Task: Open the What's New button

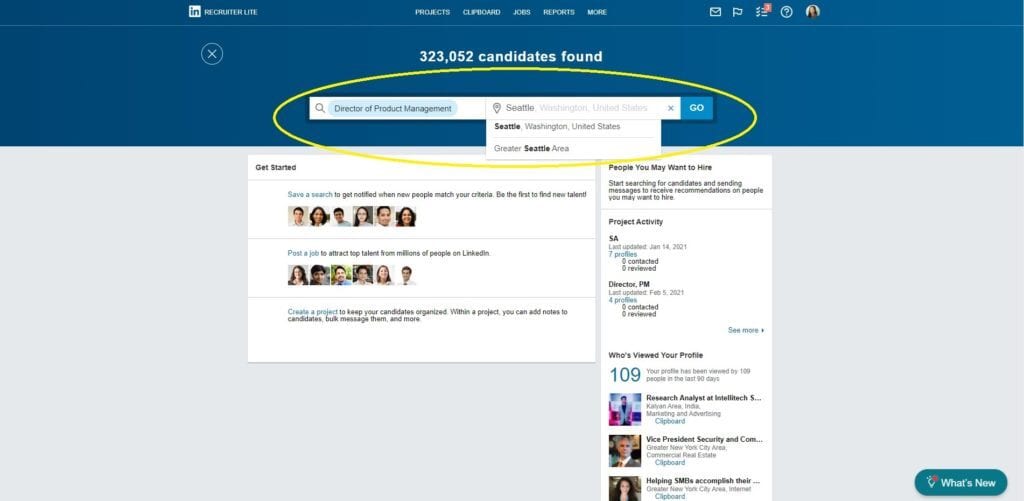Action: [961, 483]
